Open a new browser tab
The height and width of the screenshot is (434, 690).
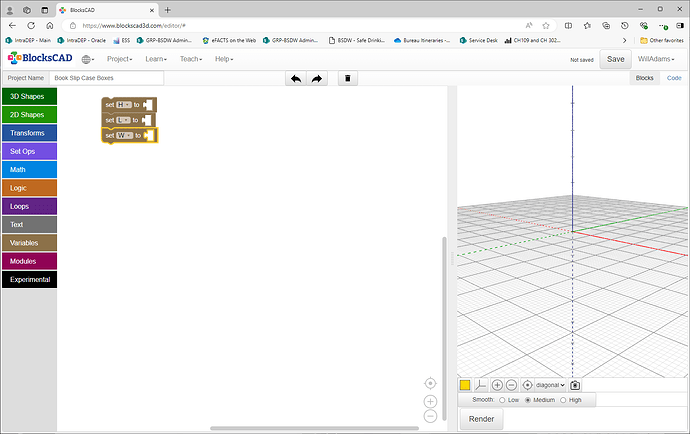click(168, 10)
